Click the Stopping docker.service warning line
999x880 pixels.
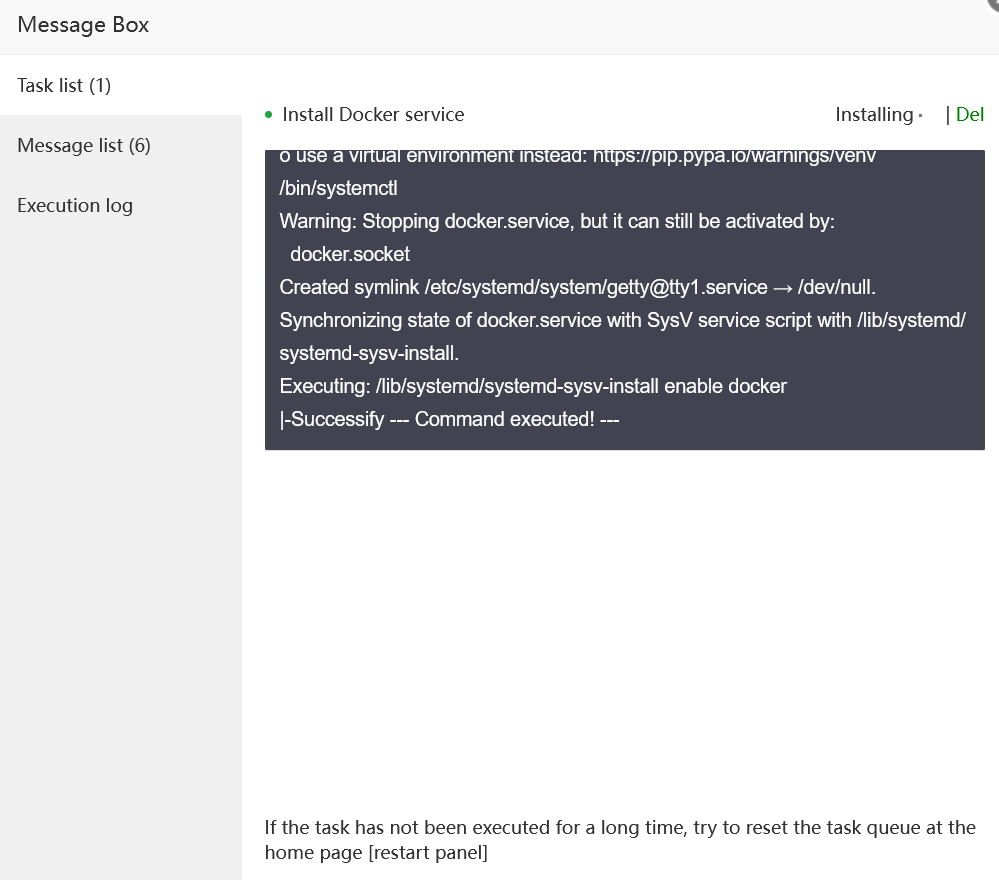[x=556, y=221]
